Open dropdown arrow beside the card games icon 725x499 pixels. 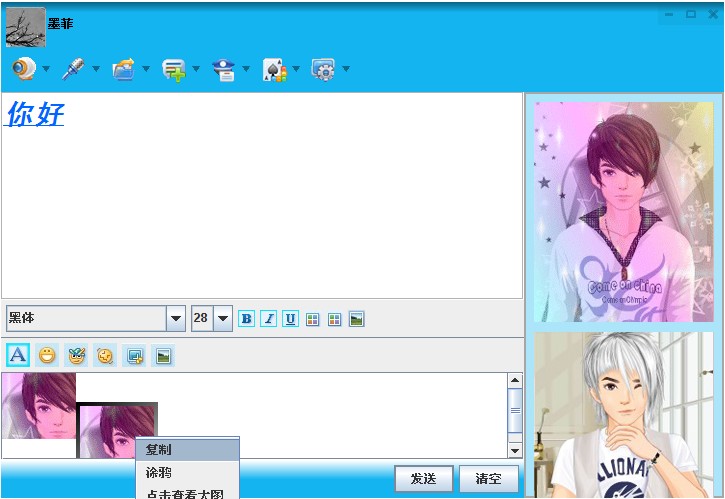tap(296, 69)
